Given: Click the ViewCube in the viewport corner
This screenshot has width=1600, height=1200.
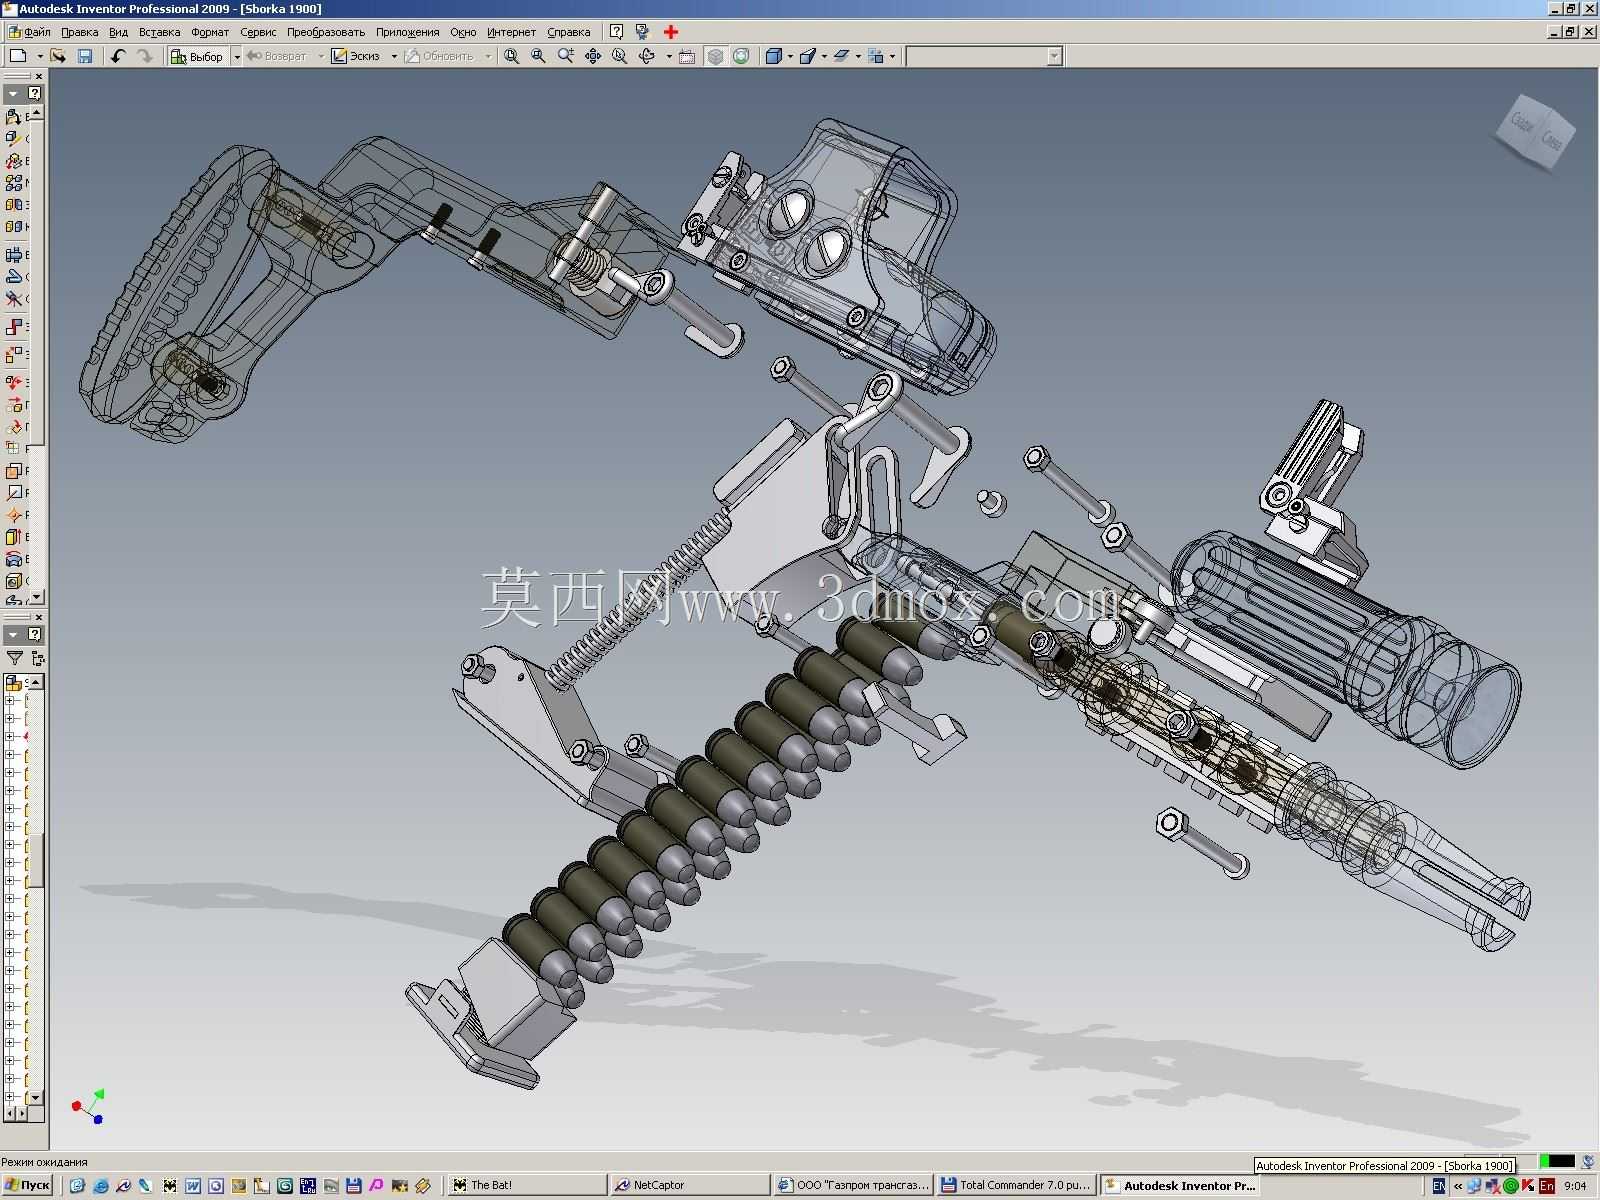Looking at the screenshot, I should coord(1535,132).
